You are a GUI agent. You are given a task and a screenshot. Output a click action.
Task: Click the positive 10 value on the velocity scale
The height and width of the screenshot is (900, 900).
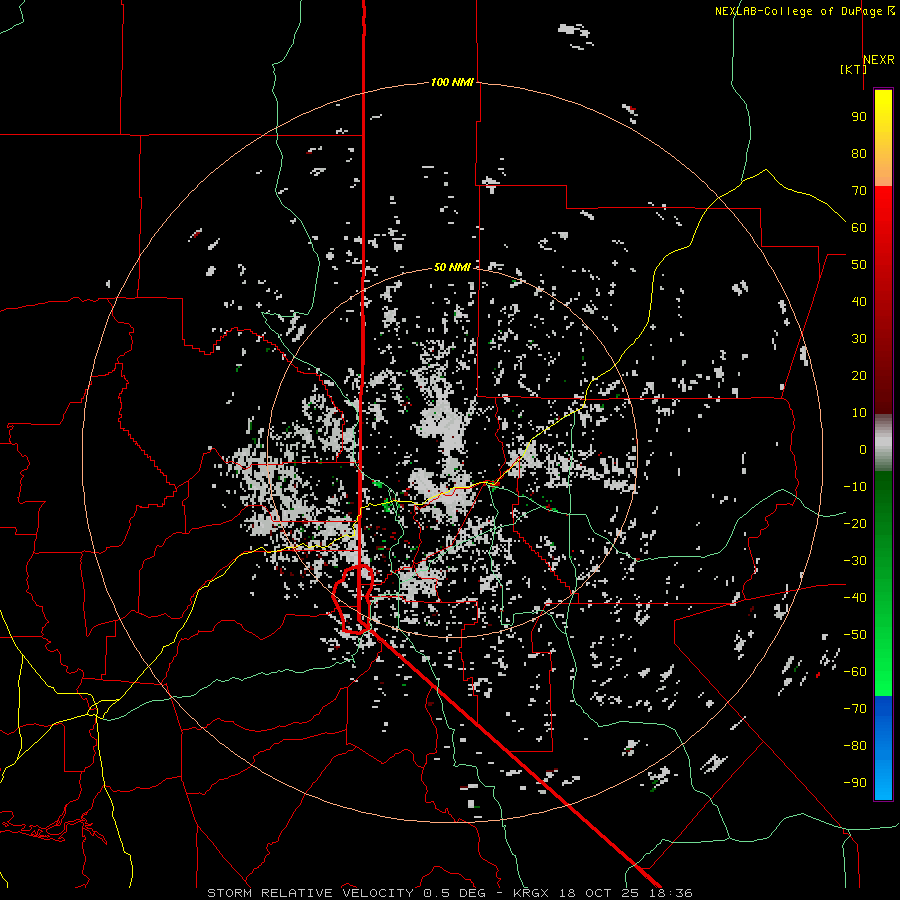coord(859,413)
